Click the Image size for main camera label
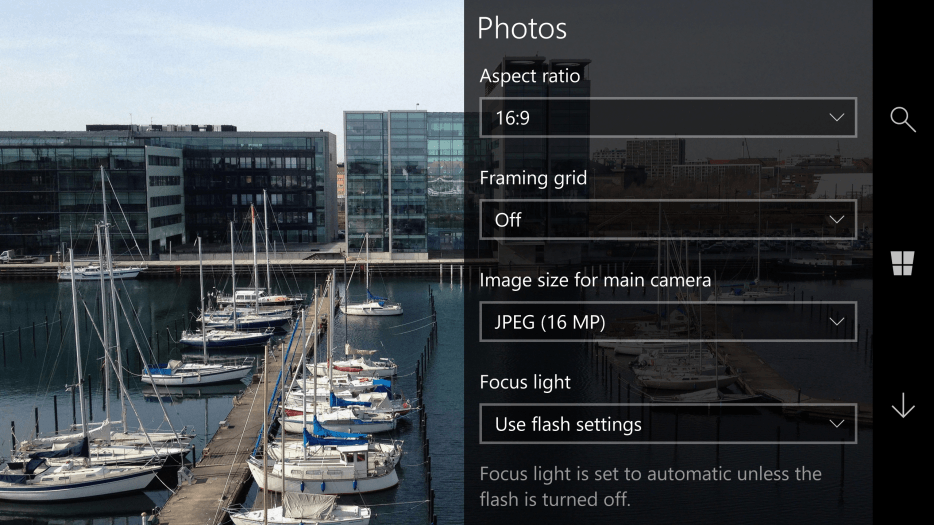934x525 pixels. coord(595,280)
